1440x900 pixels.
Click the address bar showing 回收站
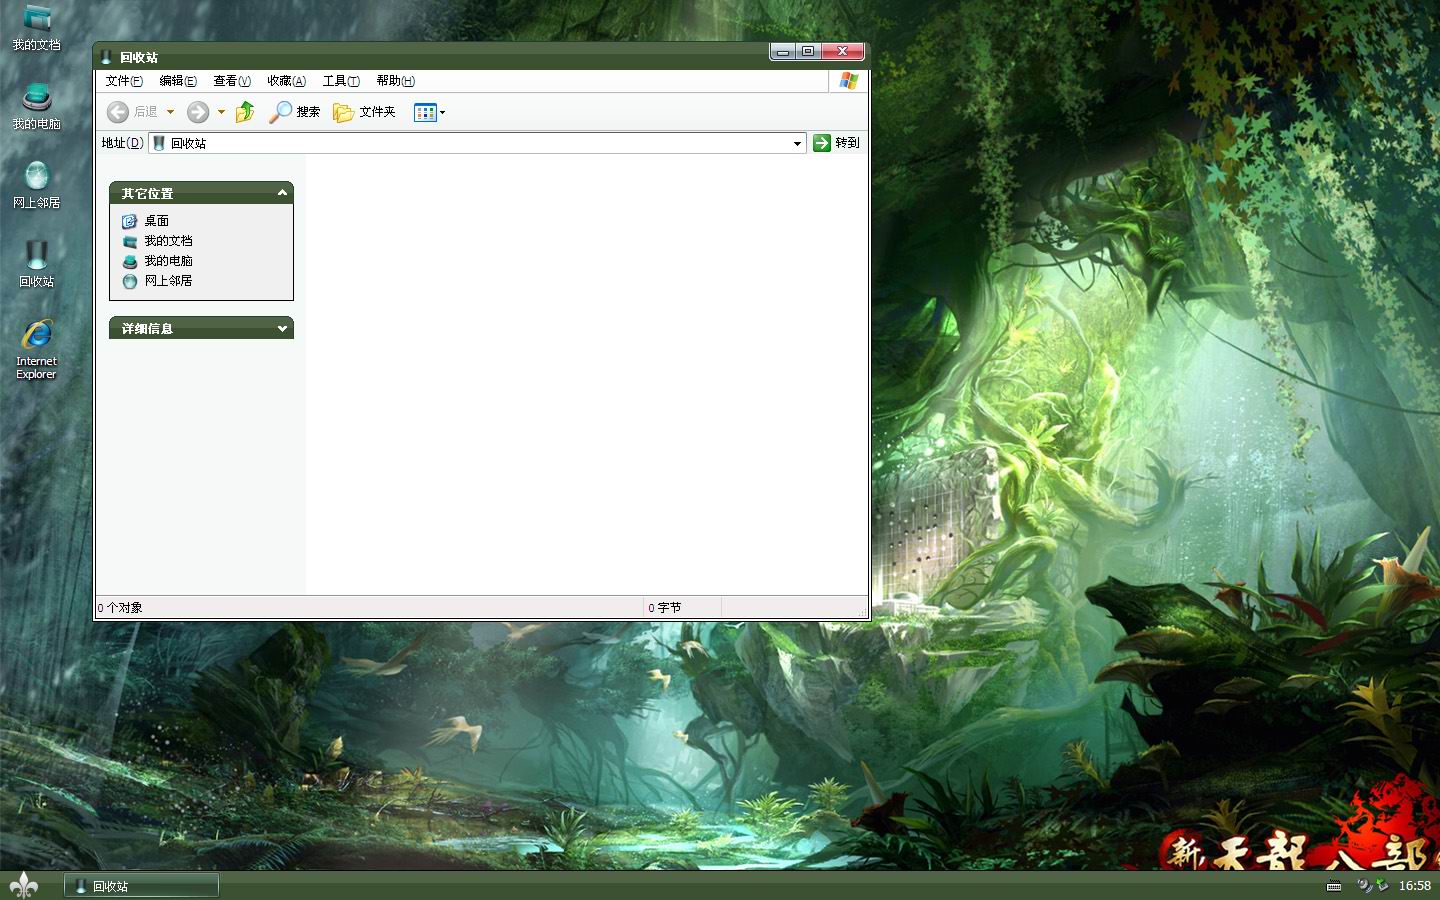(477, 143)
